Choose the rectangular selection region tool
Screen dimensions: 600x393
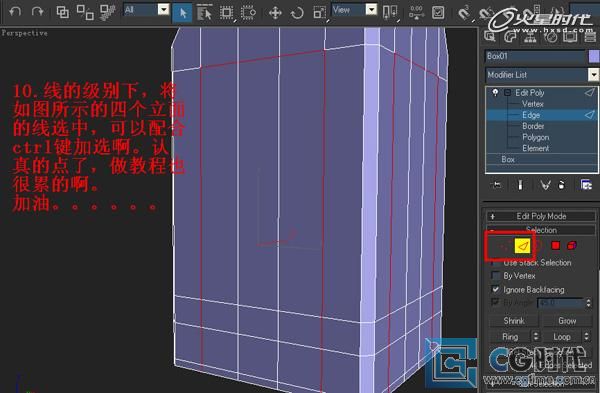point(227,13)
